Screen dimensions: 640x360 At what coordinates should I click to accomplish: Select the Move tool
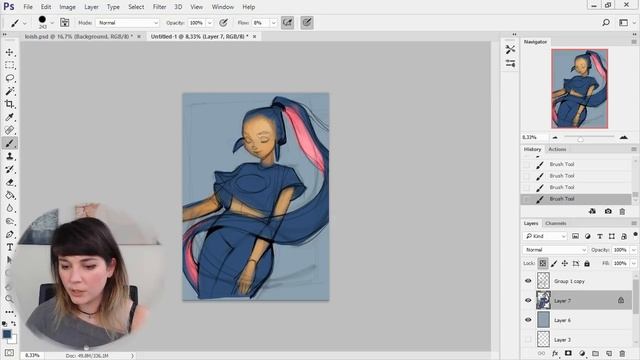click(9, 52)
